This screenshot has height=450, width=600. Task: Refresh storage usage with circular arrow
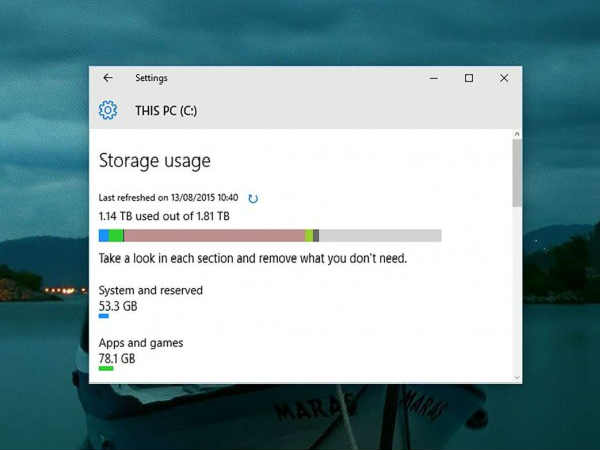[x=253, y=199]
